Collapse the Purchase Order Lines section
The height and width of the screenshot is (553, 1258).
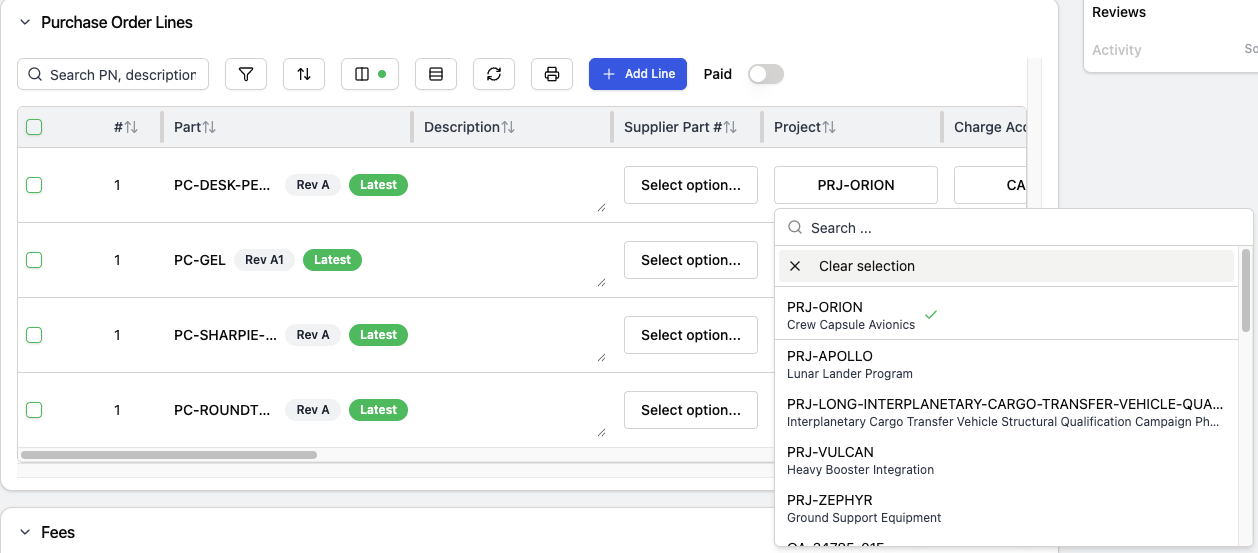pos(25,22)
